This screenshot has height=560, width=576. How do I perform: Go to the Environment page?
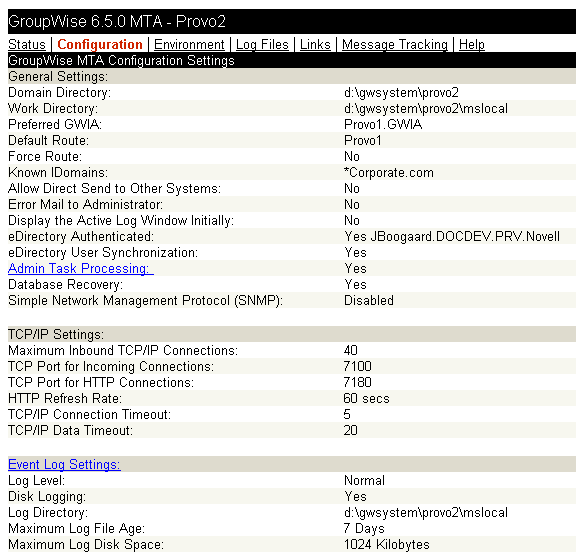[189, 44]
